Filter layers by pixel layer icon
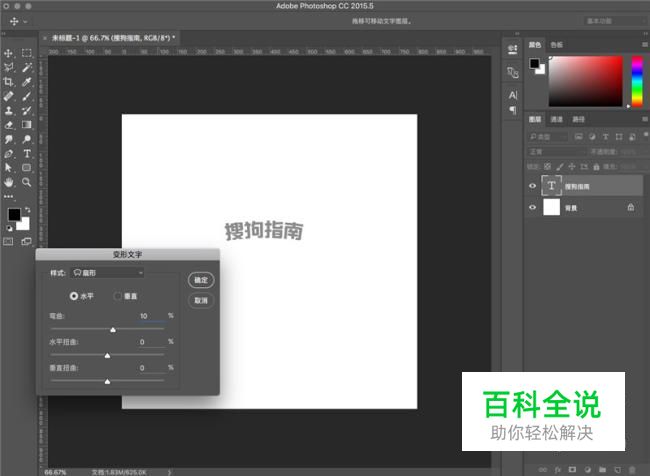The image size is (650, 476). 579,136
